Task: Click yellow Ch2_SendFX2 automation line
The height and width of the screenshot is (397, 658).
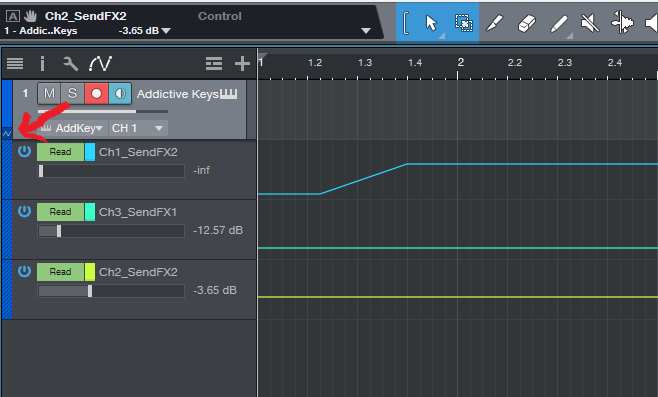Action: pyautogui.click(x=457, y=297)
